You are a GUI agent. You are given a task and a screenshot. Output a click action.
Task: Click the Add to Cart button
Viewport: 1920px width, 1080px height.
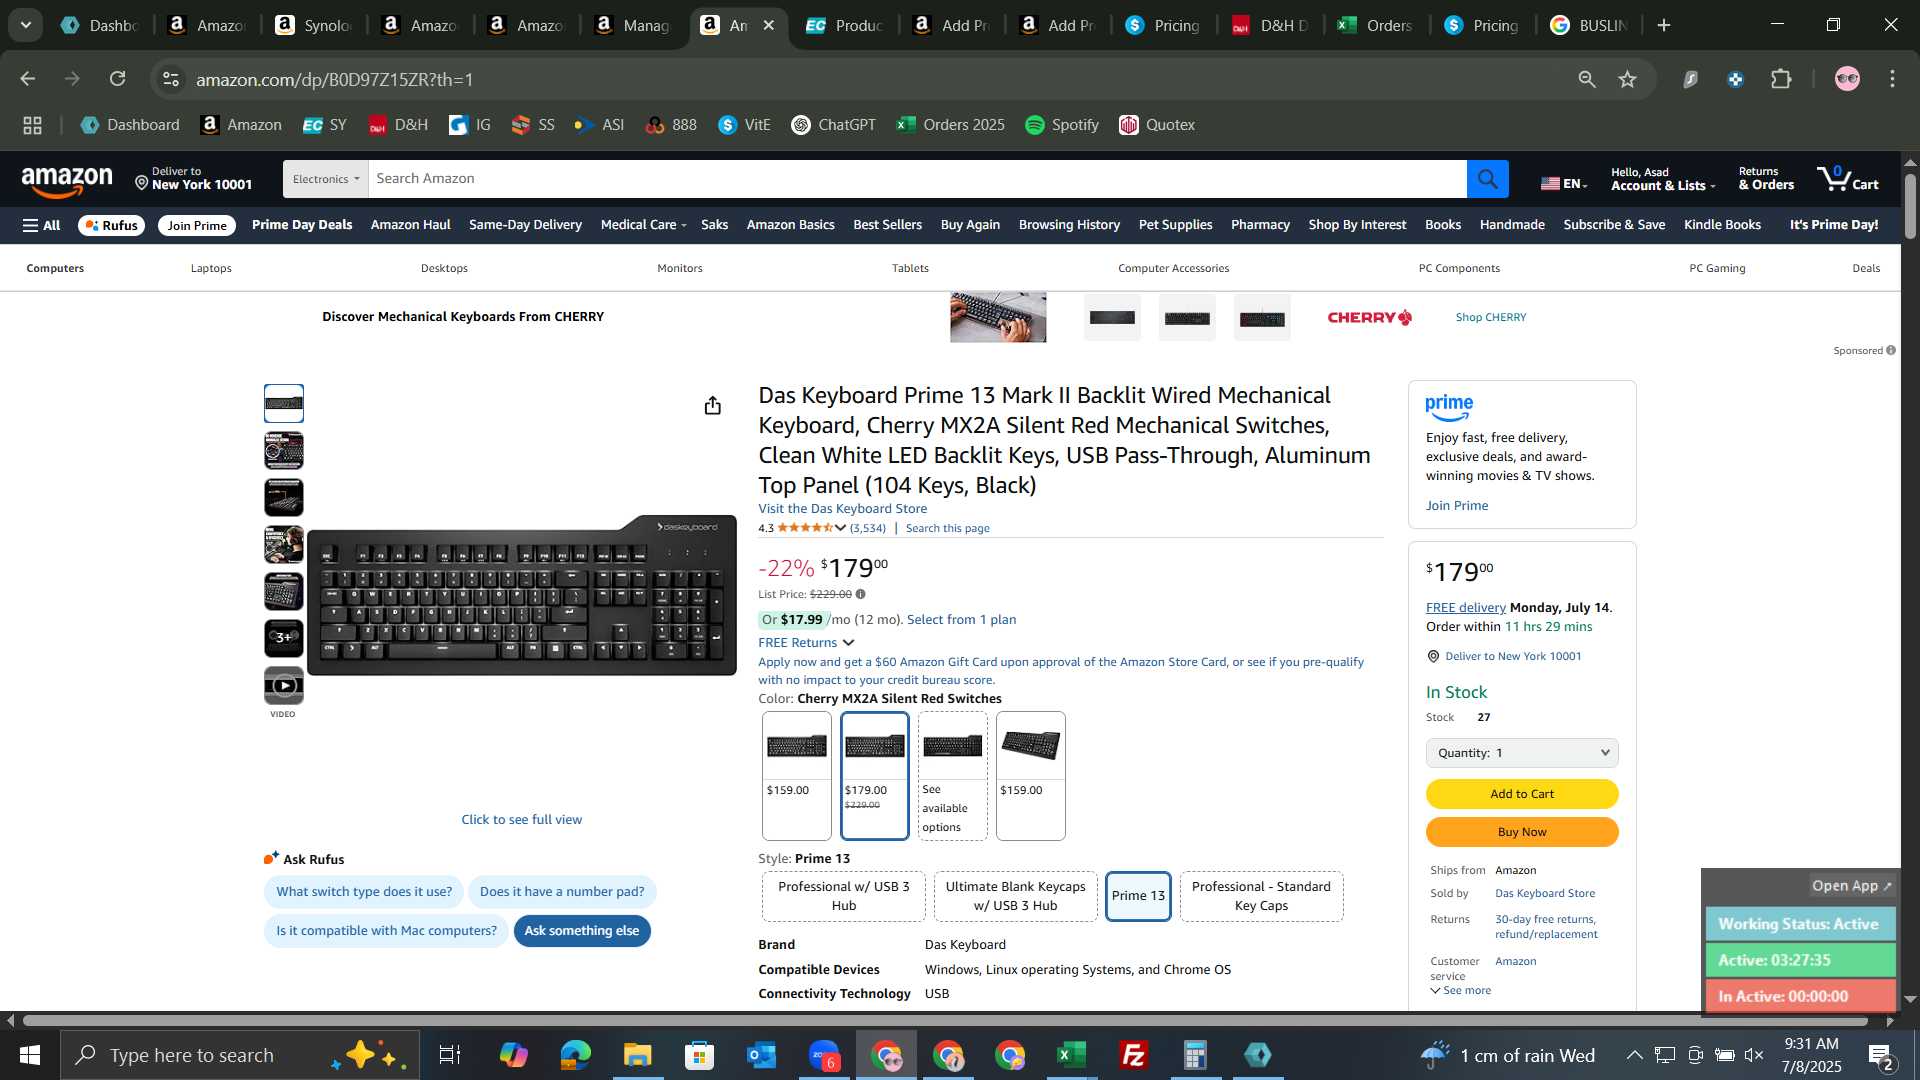[x=1521, y=794]
